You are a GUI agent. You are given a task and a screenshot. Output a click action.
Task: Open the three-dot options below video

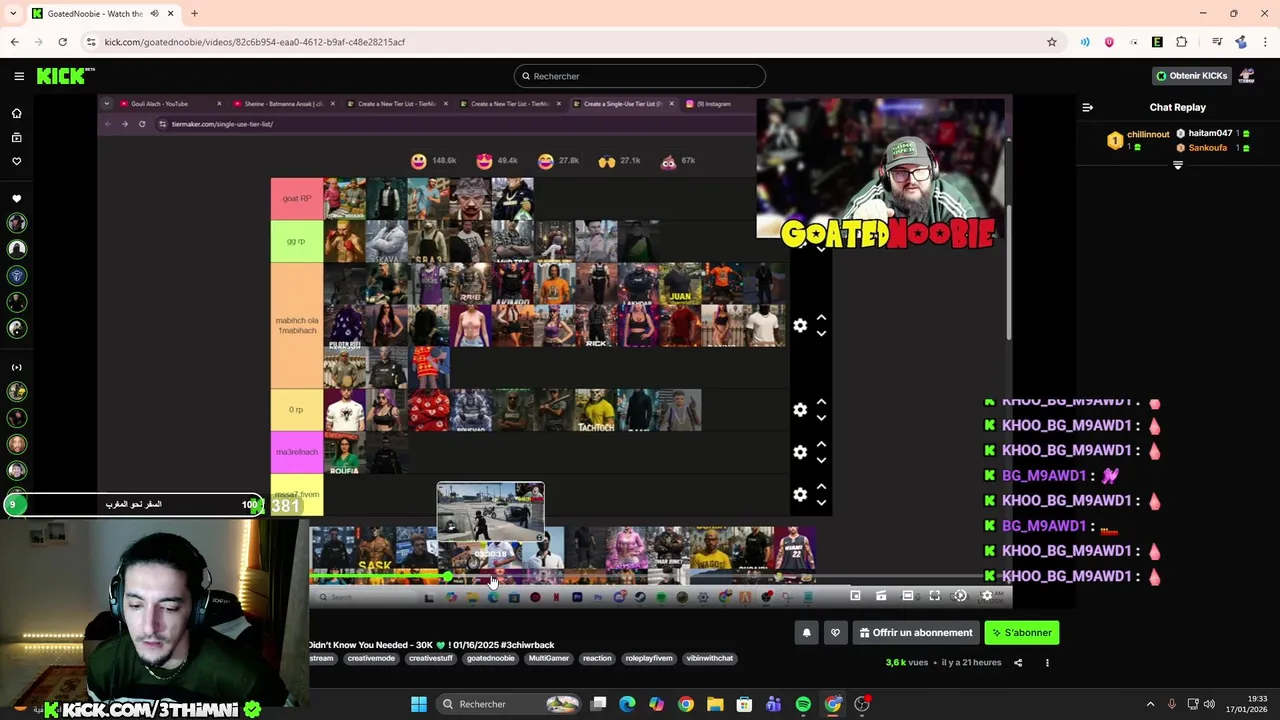click(1047, 662)
